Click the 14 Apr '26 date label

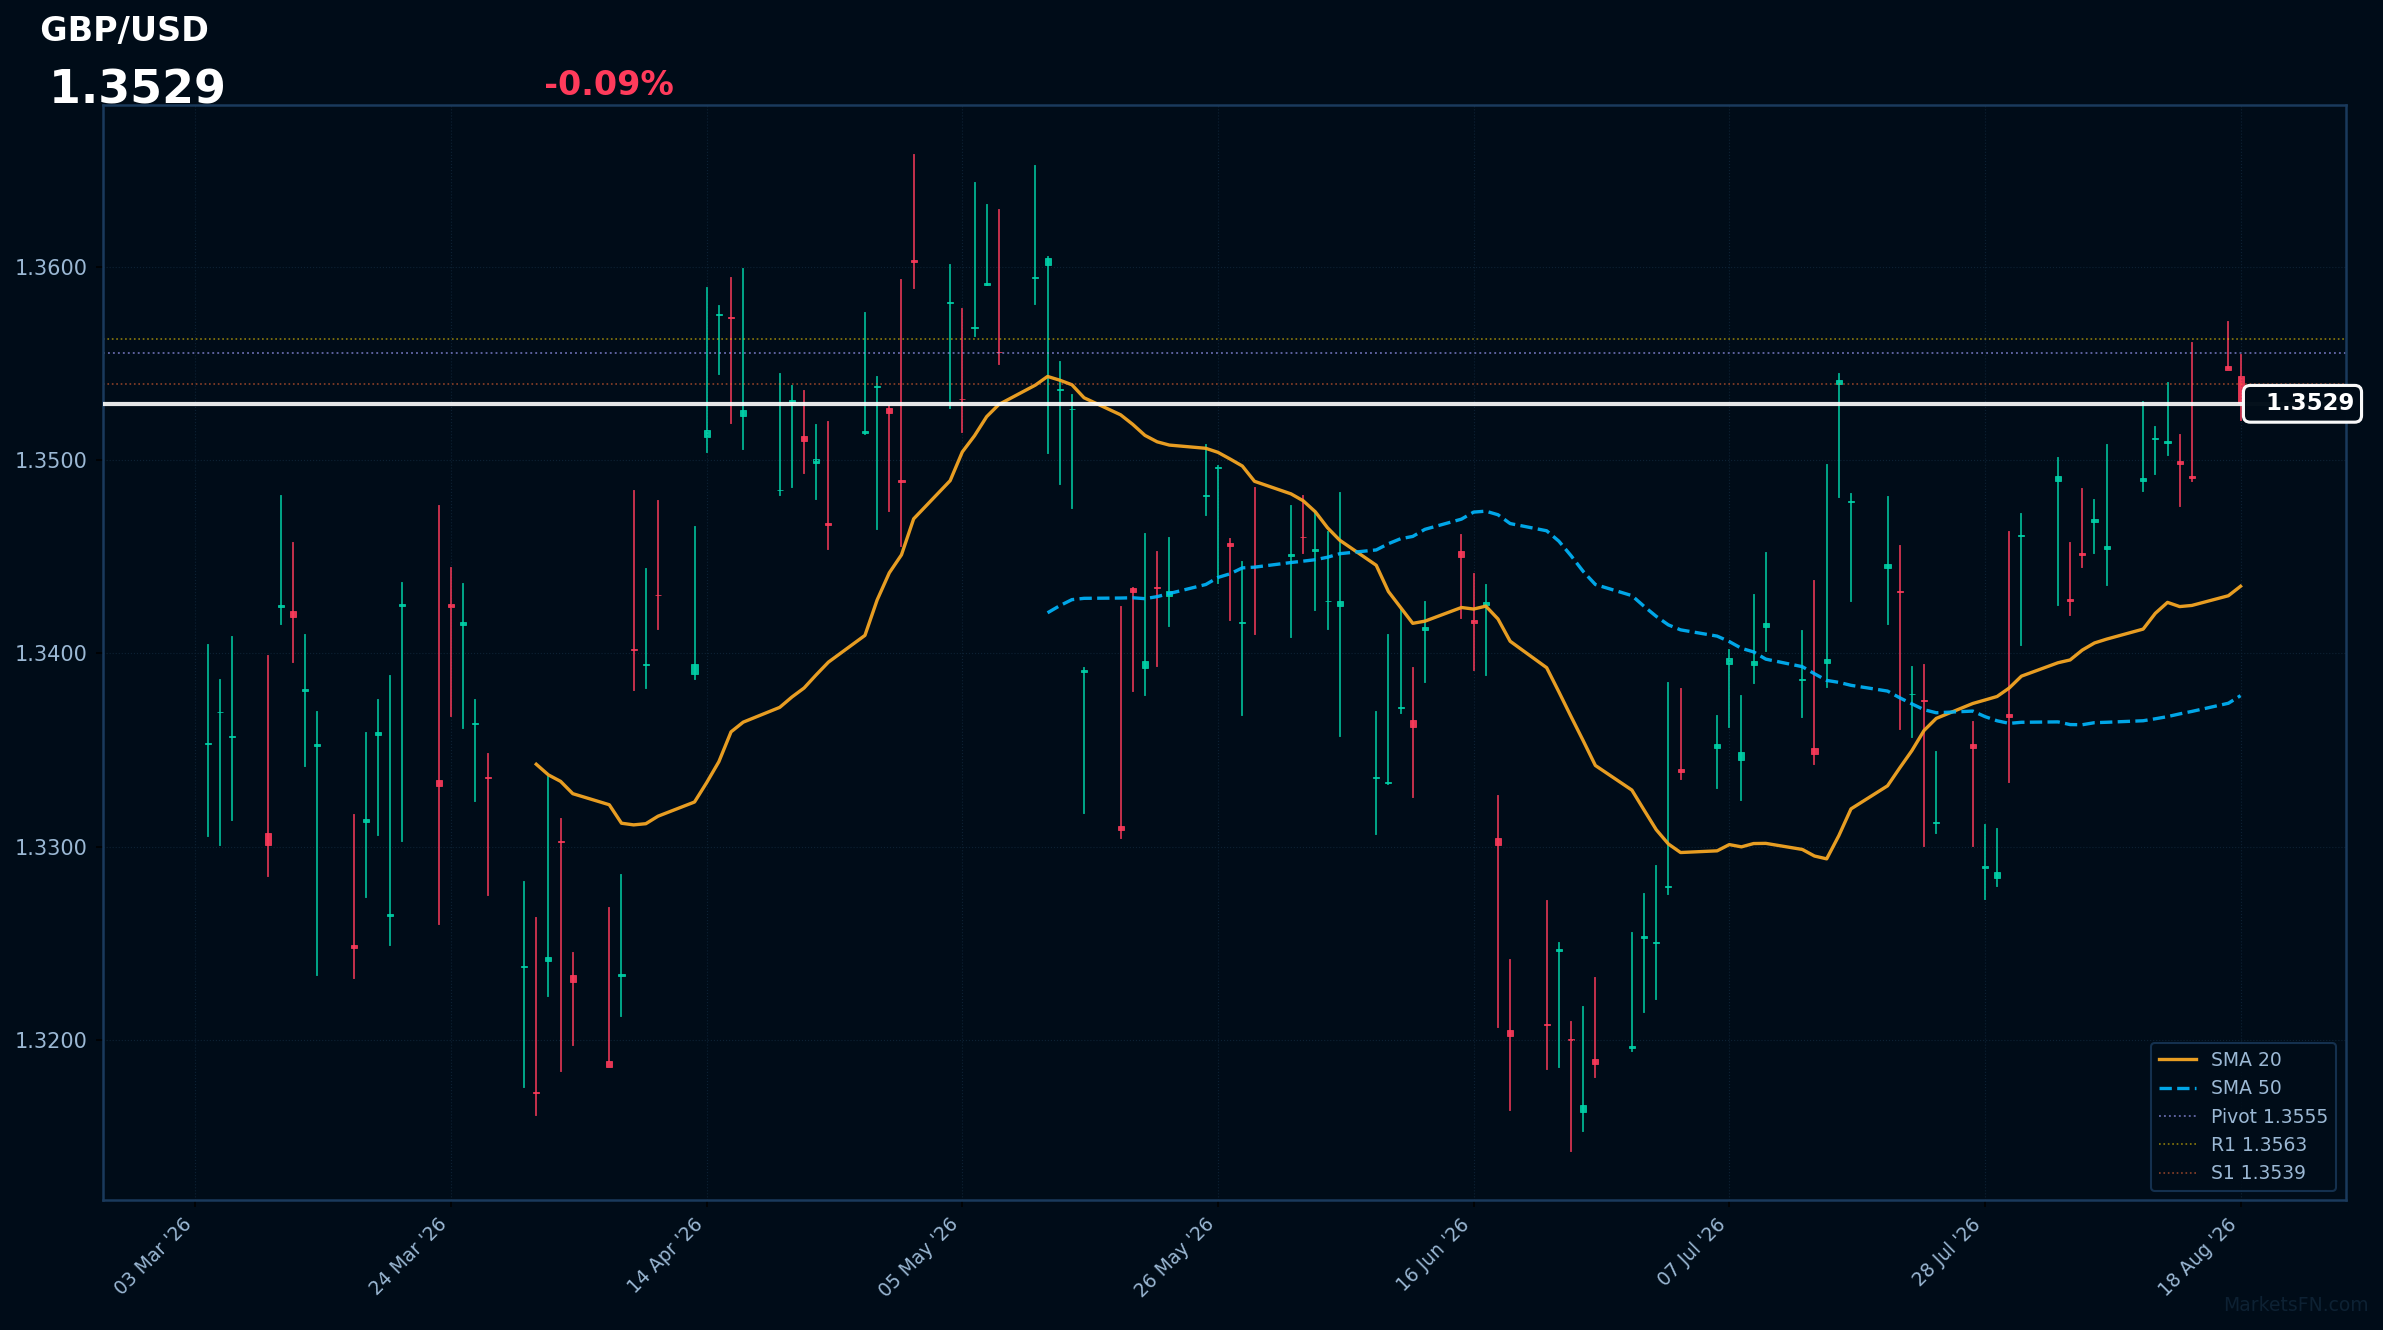point(664,1256)
